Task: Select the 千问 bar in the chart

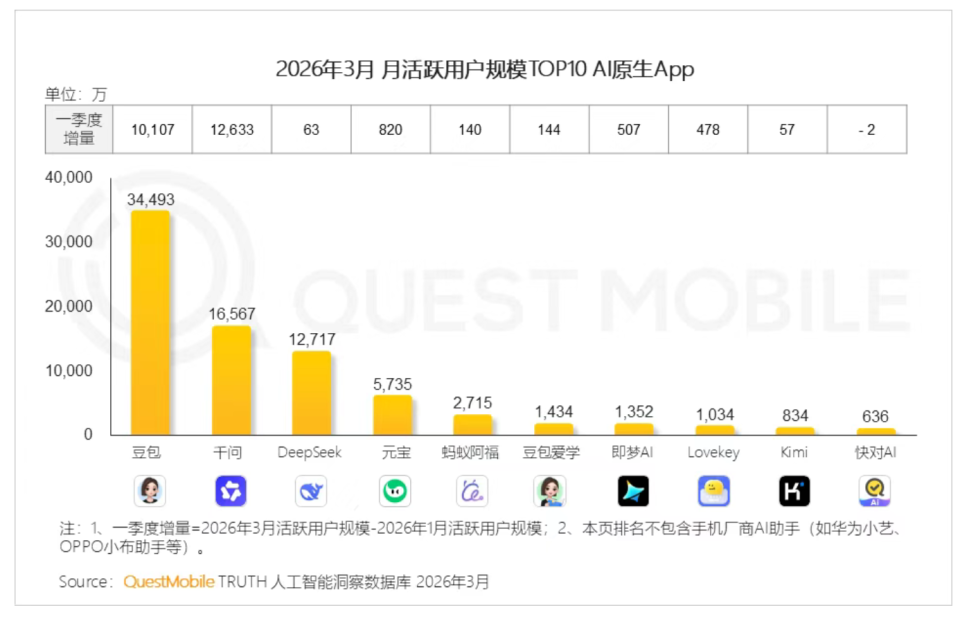Action: 231,380
